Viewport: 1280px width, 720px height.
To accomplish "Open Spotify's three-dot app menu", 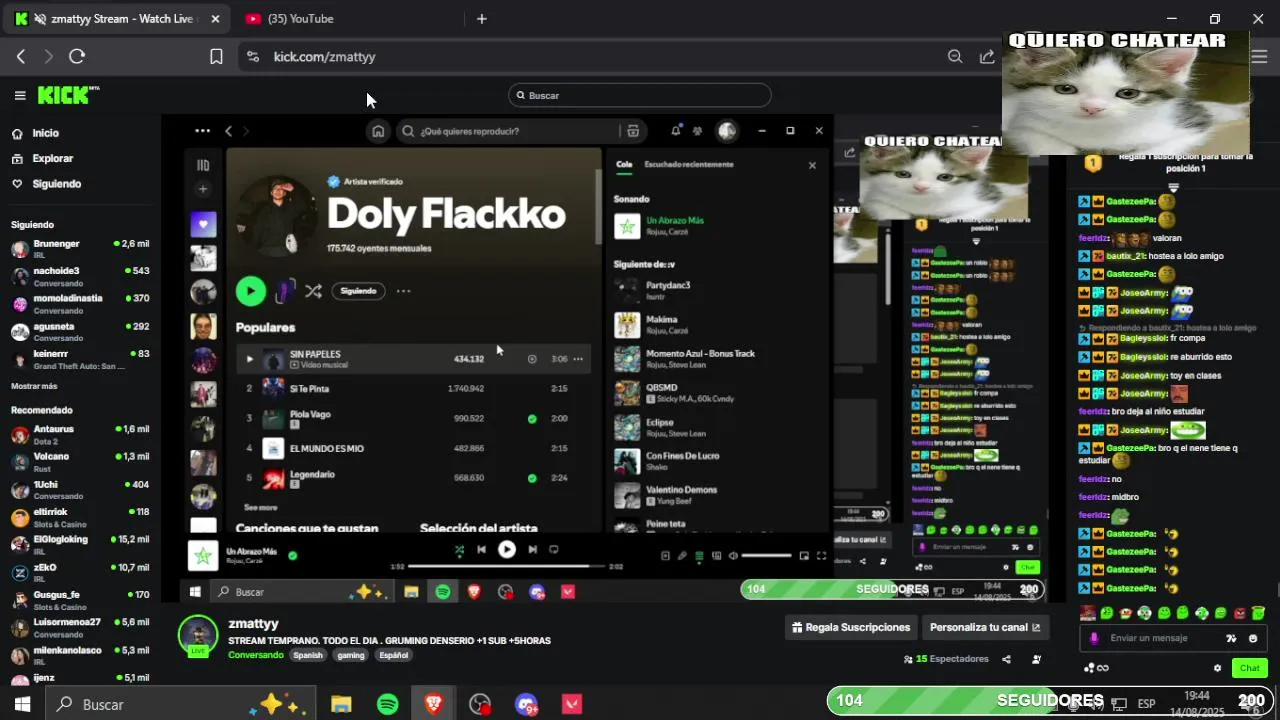I will point(202,131).
